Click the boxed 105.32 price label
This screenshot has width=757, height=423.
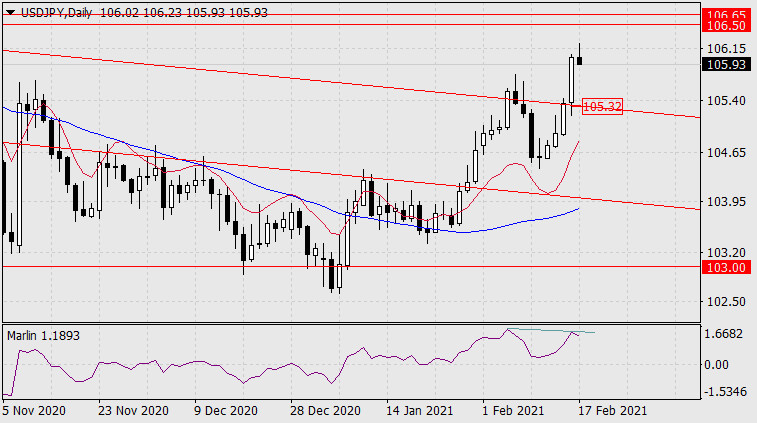click(x=602, y=106)
